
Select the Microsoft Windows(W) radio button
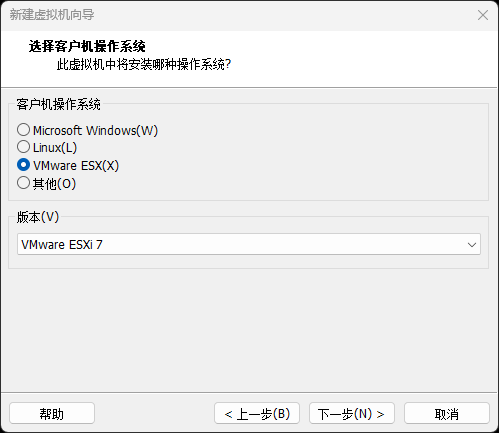pyautogui.click(x=23, y=130)
